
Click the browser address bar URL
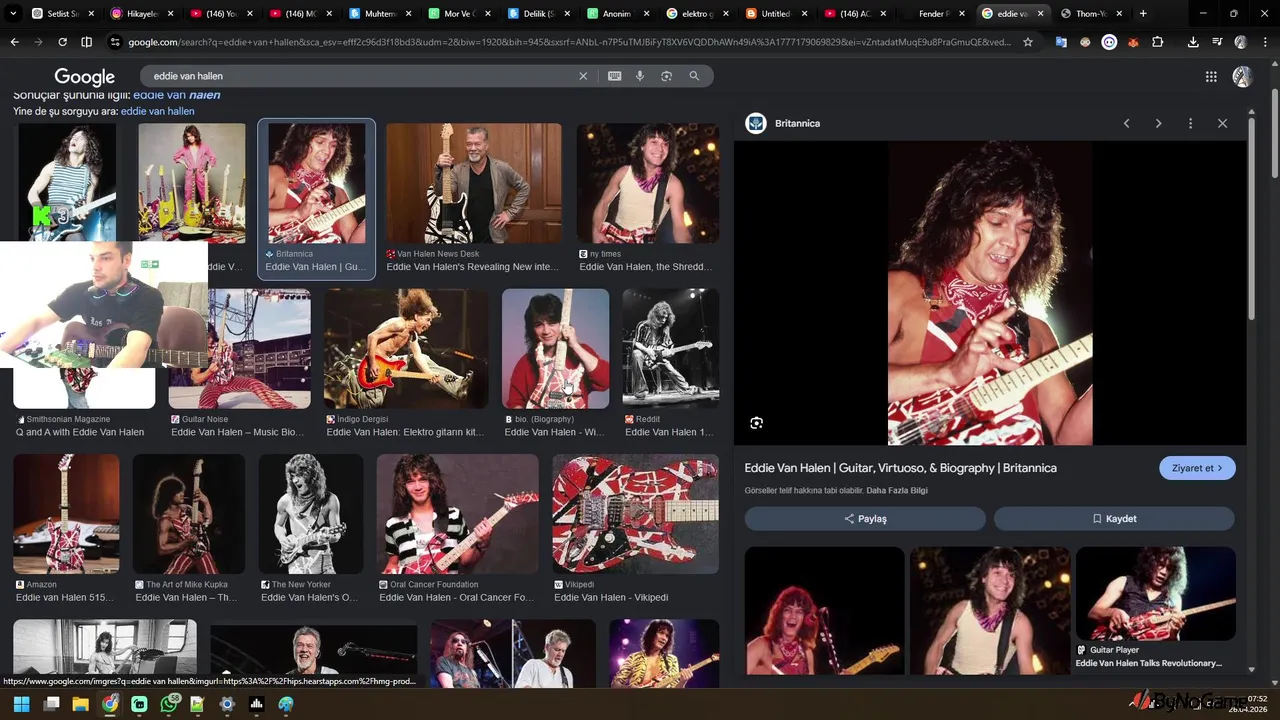click(569, 42)
